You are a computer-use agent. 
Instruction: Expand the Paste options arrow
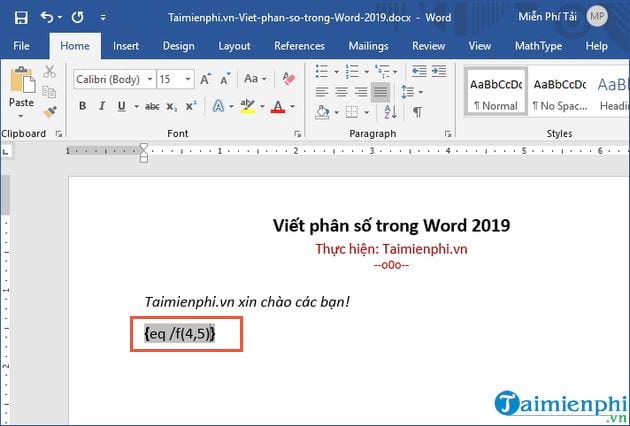(x=21, y=116)
